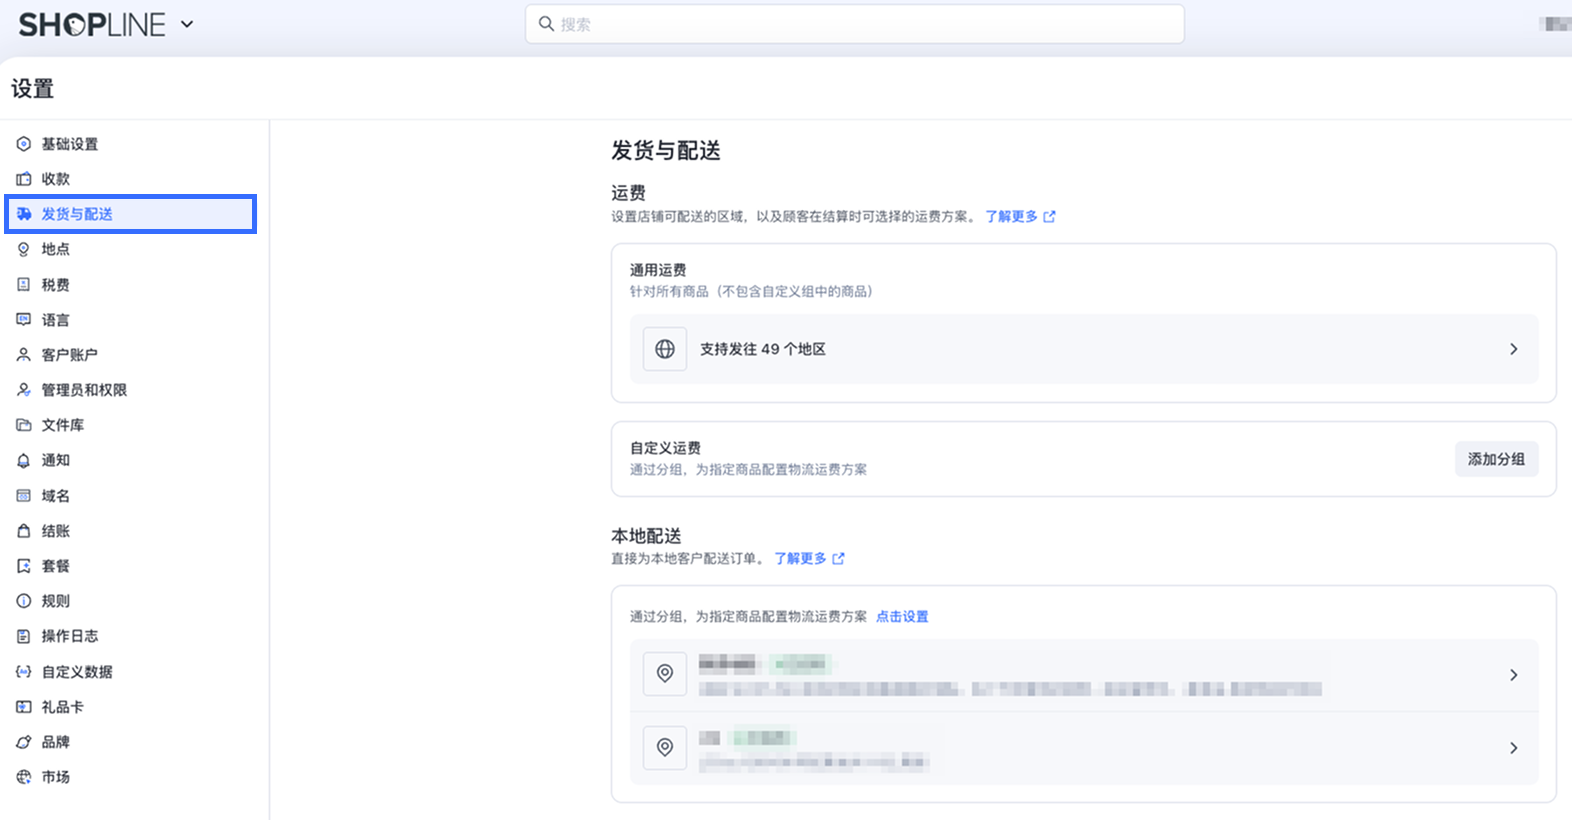Screen dimensions: 1572x820
Task: Expand the first local delivery location chevron
Action: click(1513, 675)
